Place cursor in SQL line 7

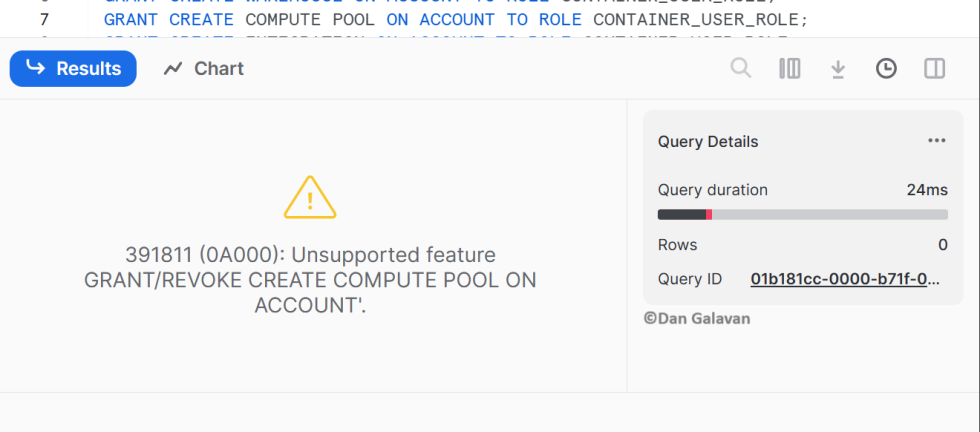456,20
